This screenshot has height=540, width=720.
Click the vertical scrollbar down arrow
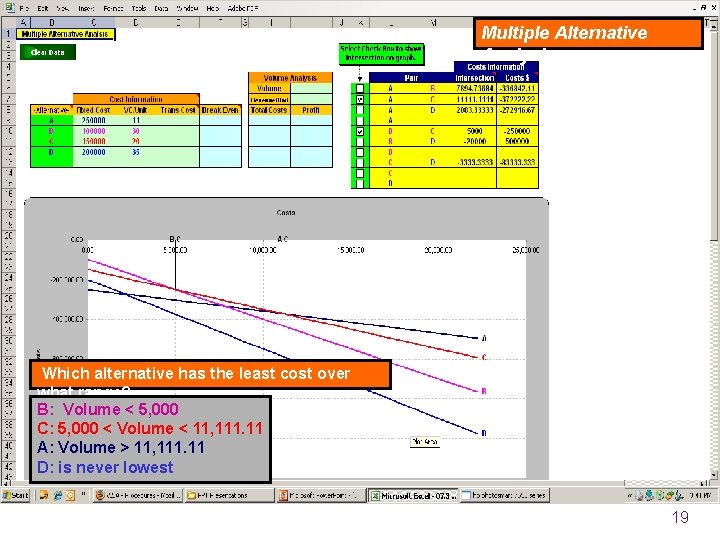(x=713, y=474)
